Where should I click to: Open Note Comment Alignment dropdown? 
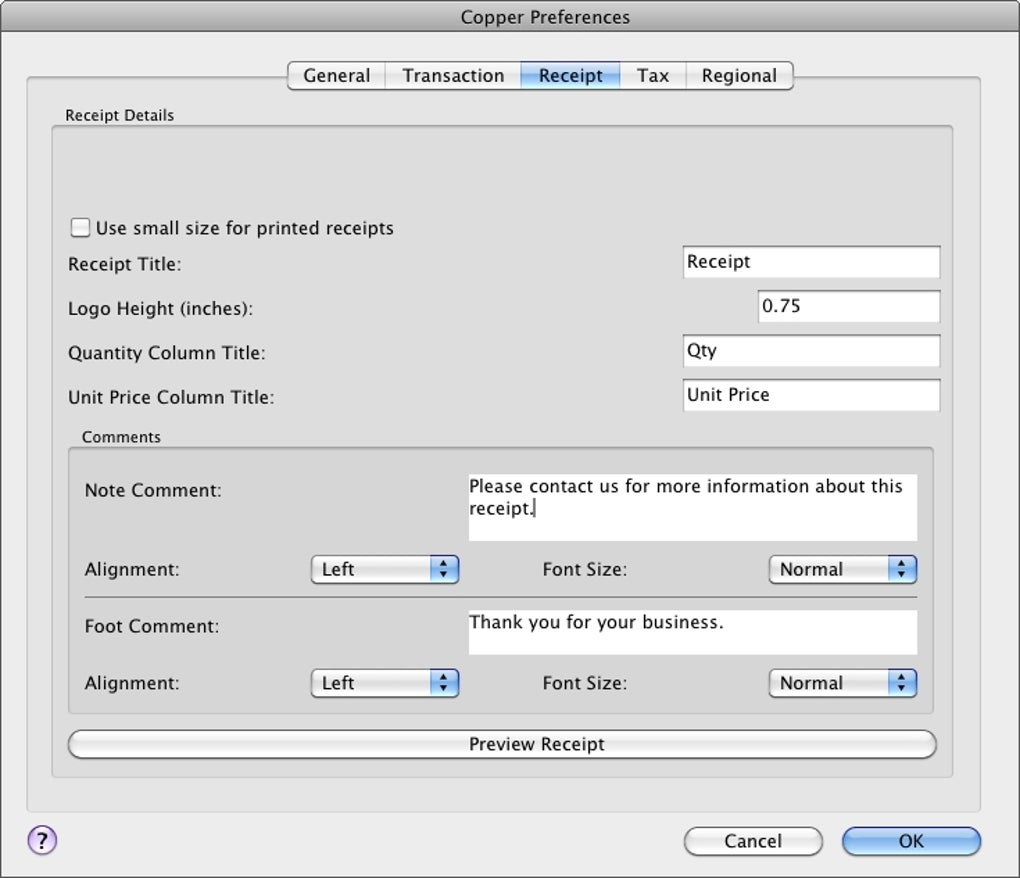click(384, 569)
